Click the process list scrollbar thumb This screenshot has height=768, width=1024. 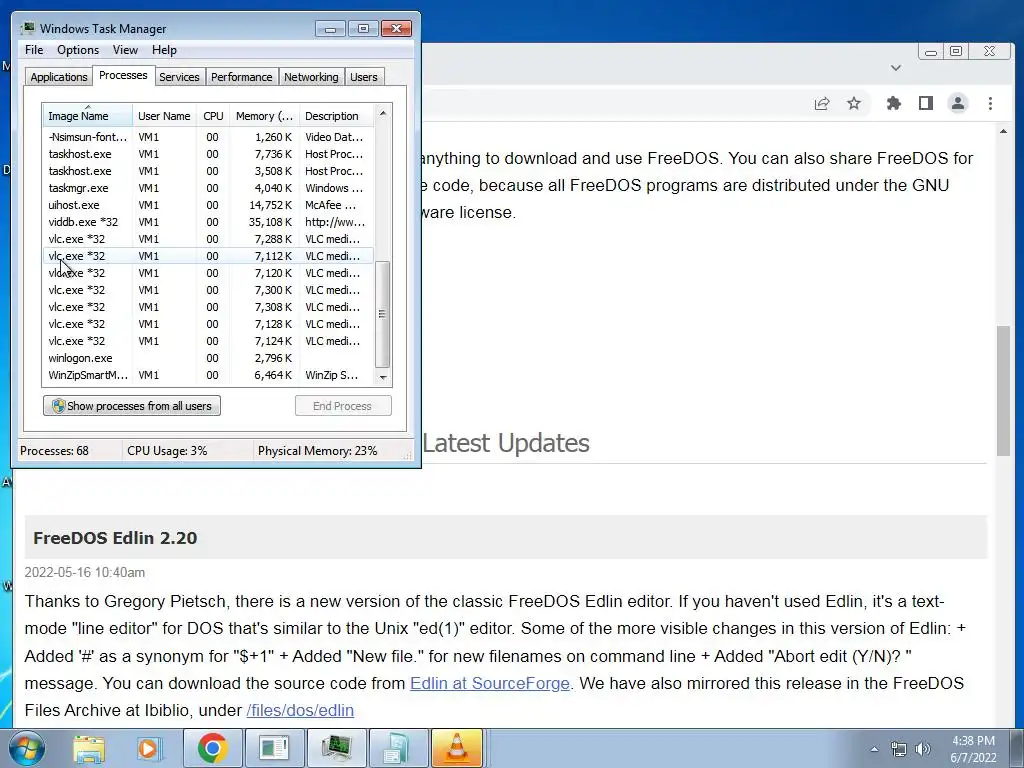click(383, 314)
